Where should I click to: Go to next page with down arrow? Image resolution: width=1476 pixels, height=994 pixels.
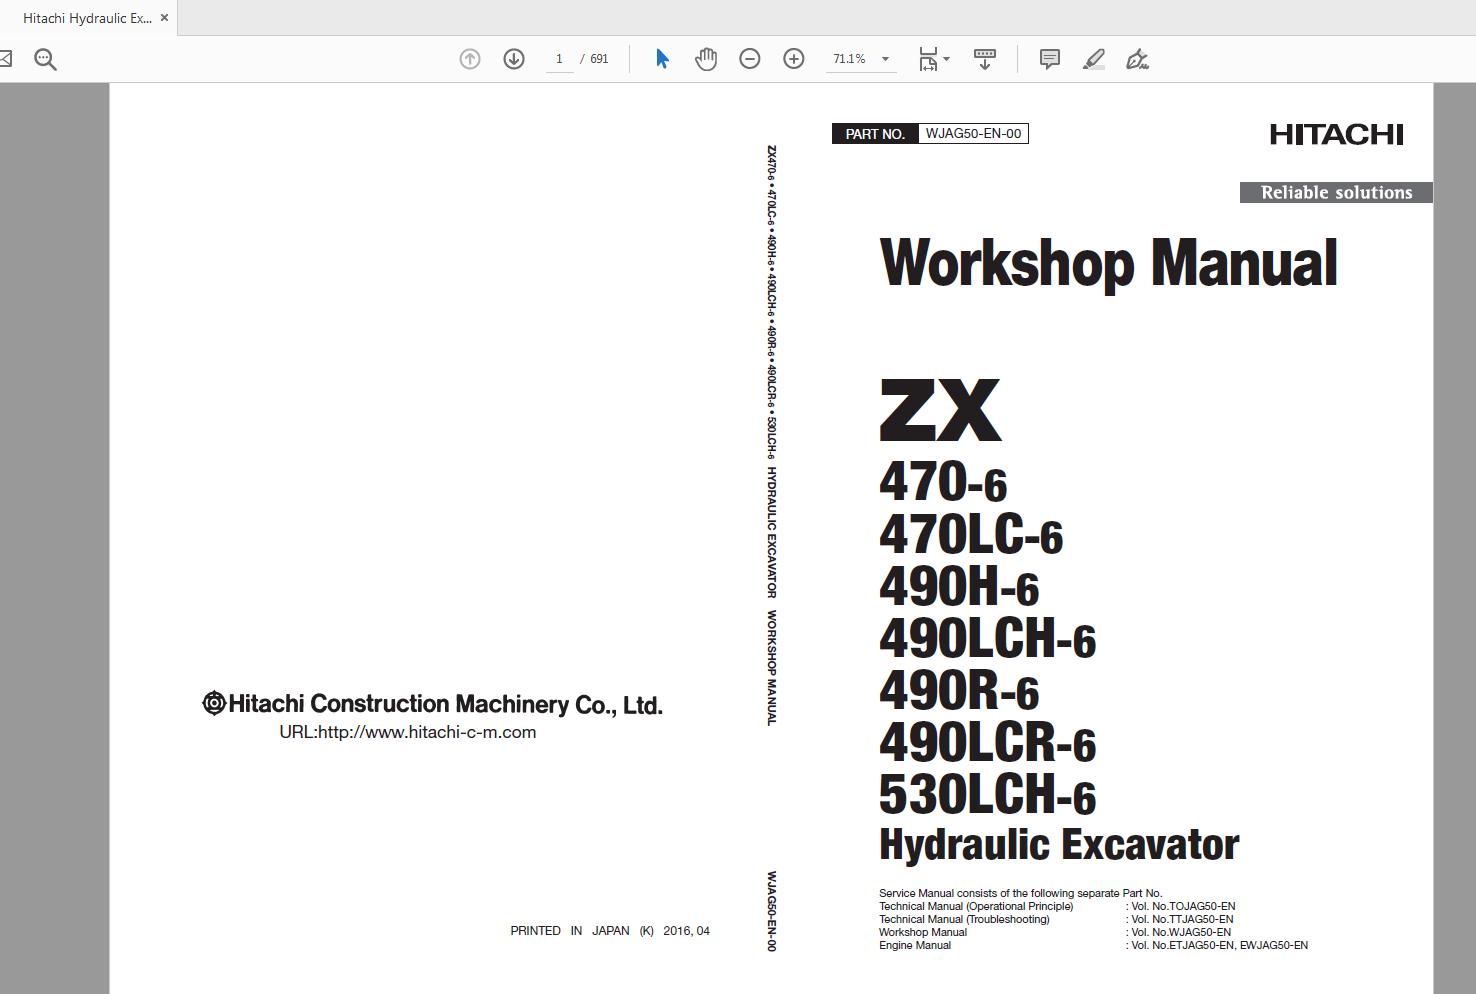514,59
